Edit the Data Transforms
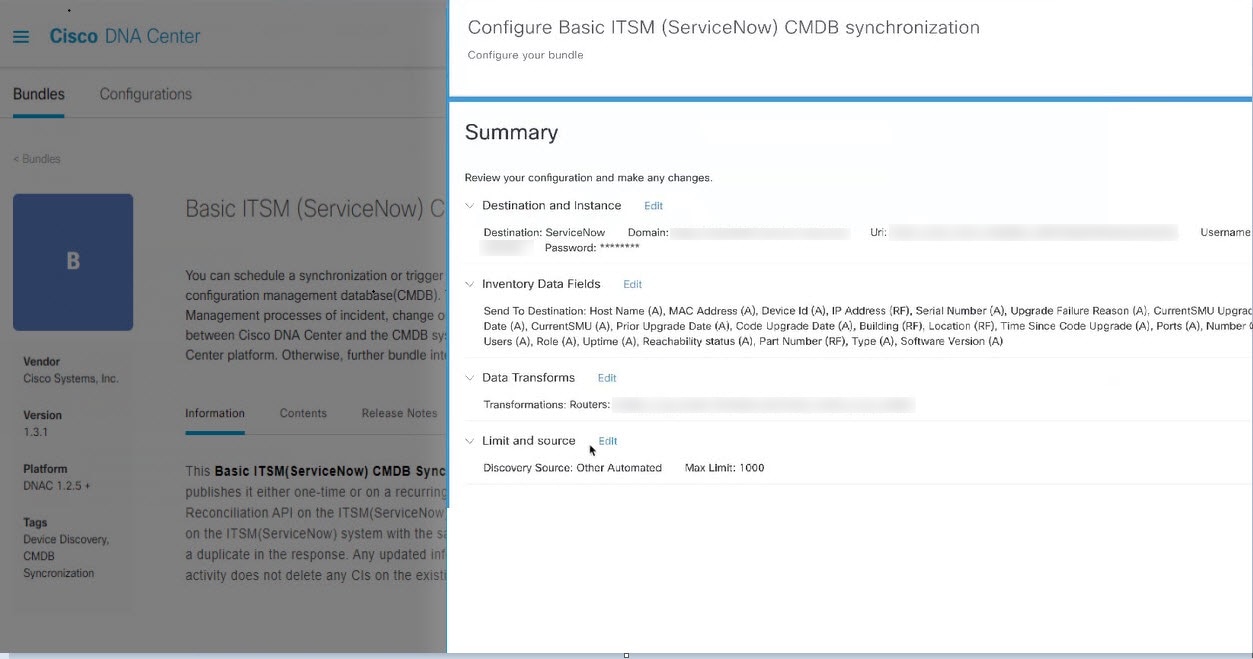This screenshot has width=1253, height=659. tap(607, 378)
